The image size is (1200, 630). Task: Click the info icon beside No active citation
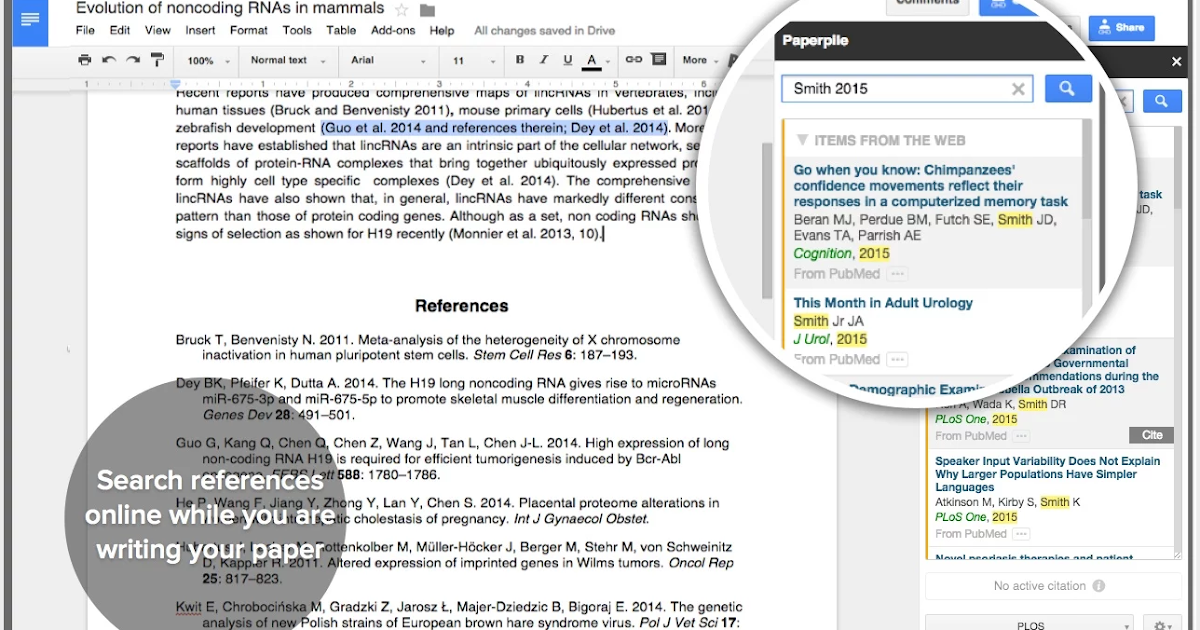(1099, 586)
